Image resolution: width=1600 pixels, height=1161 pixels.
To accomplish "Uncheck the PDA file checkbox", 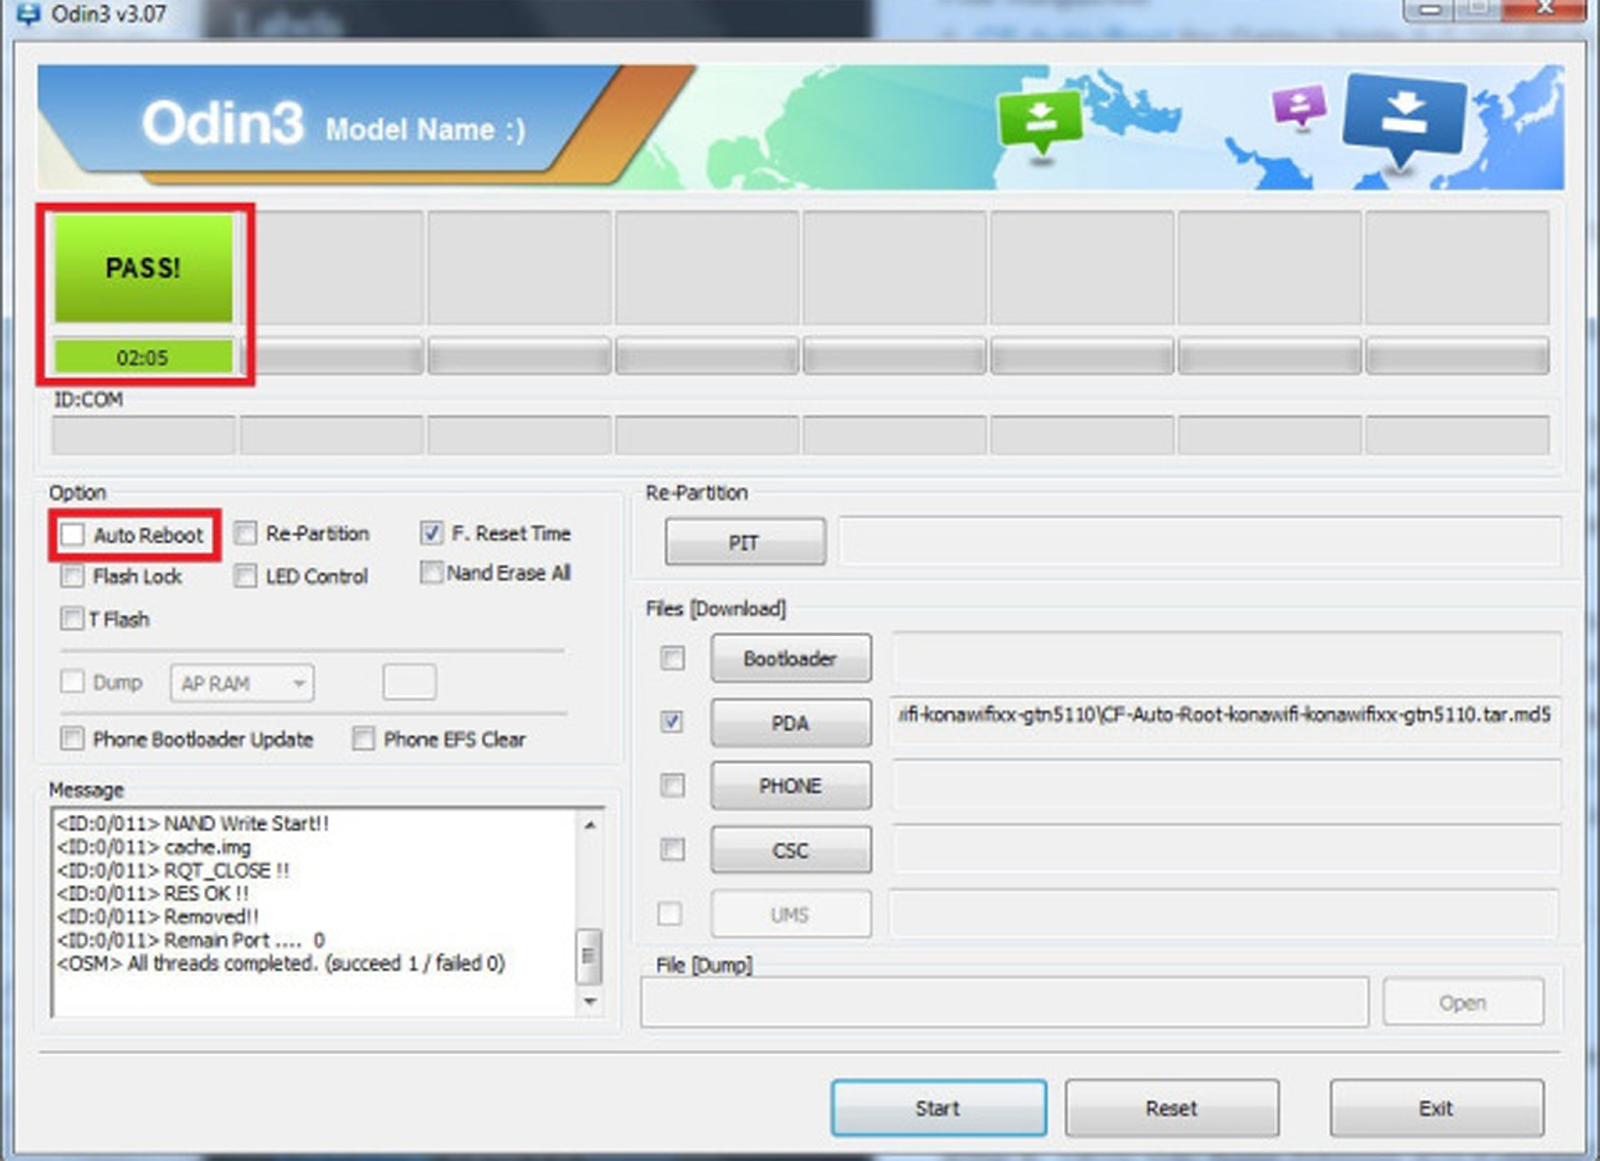I will coord(673,721).
